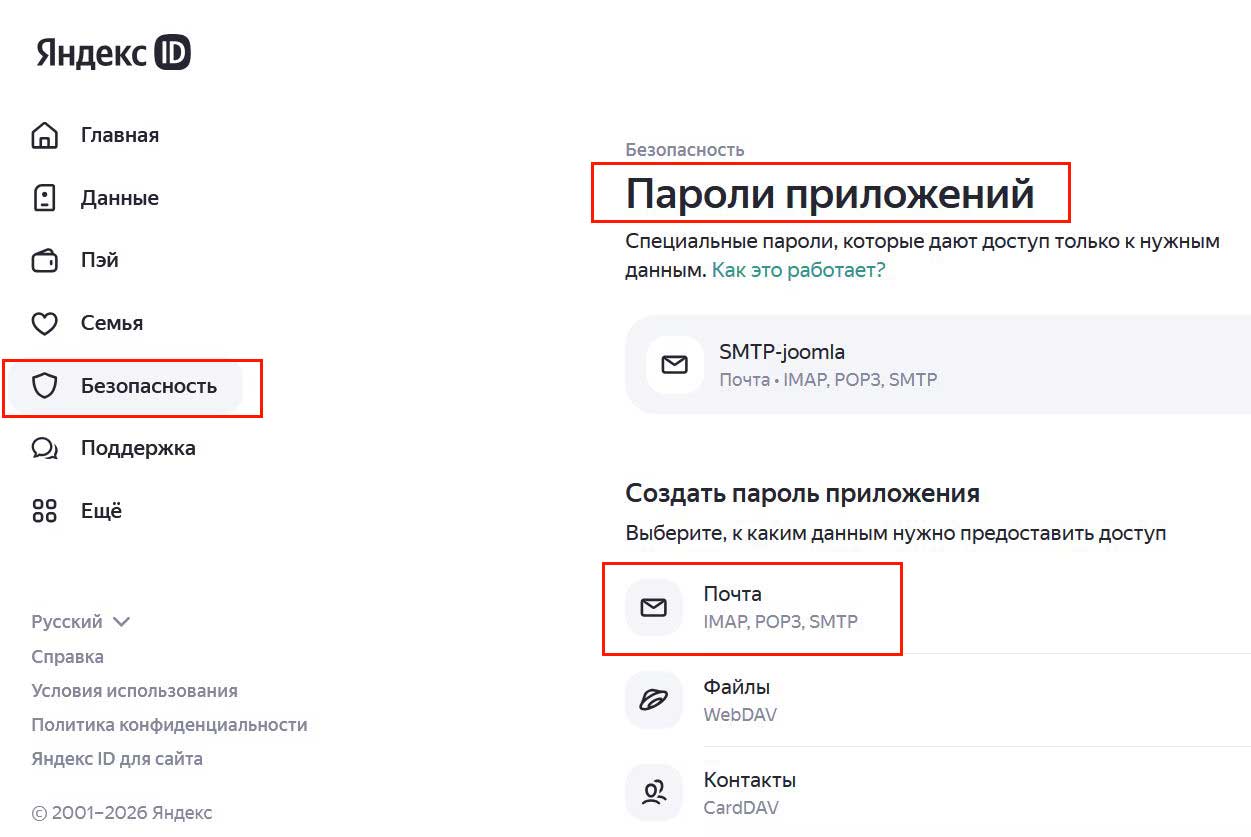Click the heart icon beside Семья
This screenshot has width=1251, height=837.
(x=45, y=324)
